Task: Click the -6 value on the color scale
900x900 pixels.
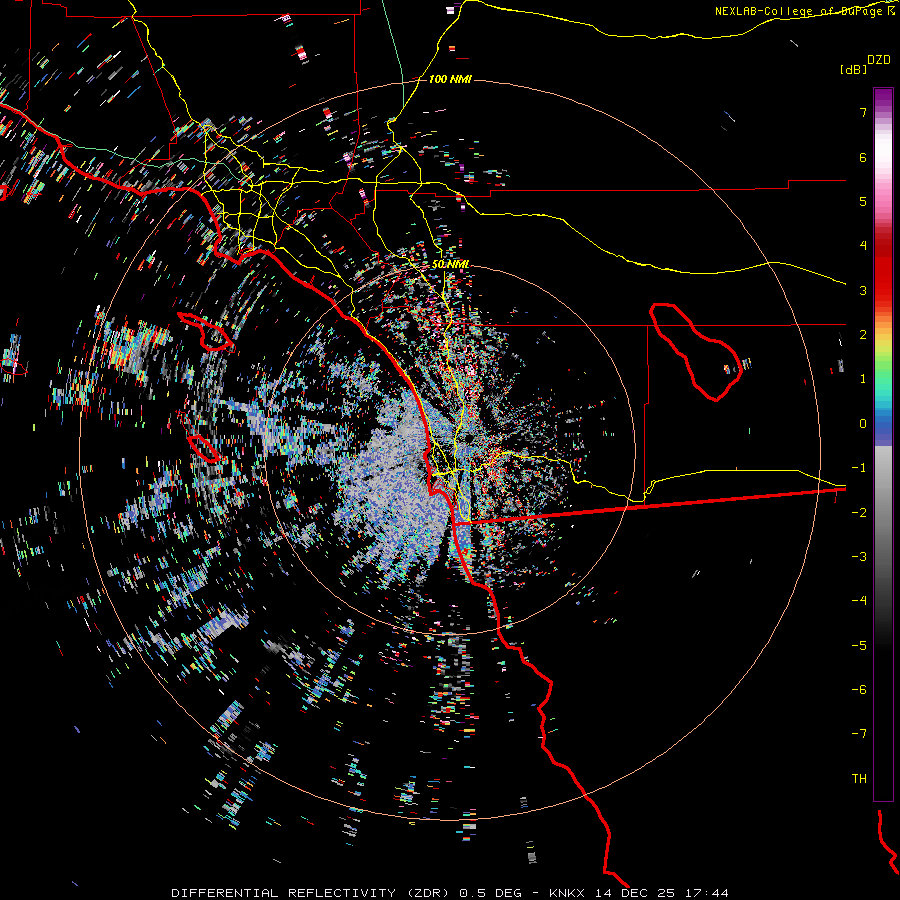Action: (x=859, y=690)
